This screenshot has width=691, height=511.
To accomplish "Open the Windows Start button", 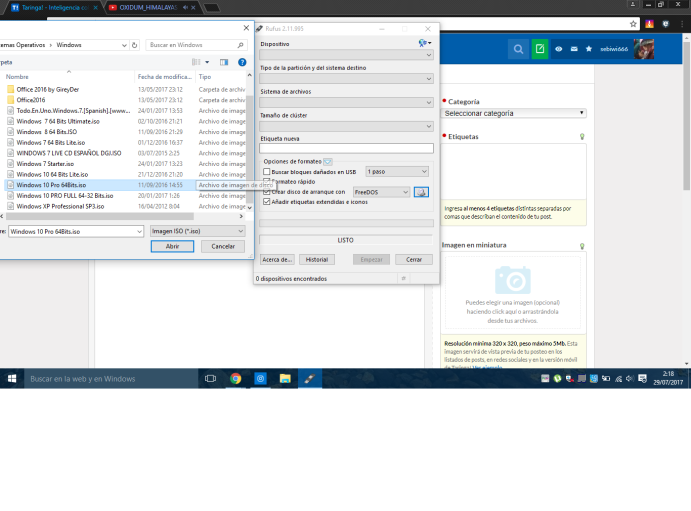I will point(12,378).
